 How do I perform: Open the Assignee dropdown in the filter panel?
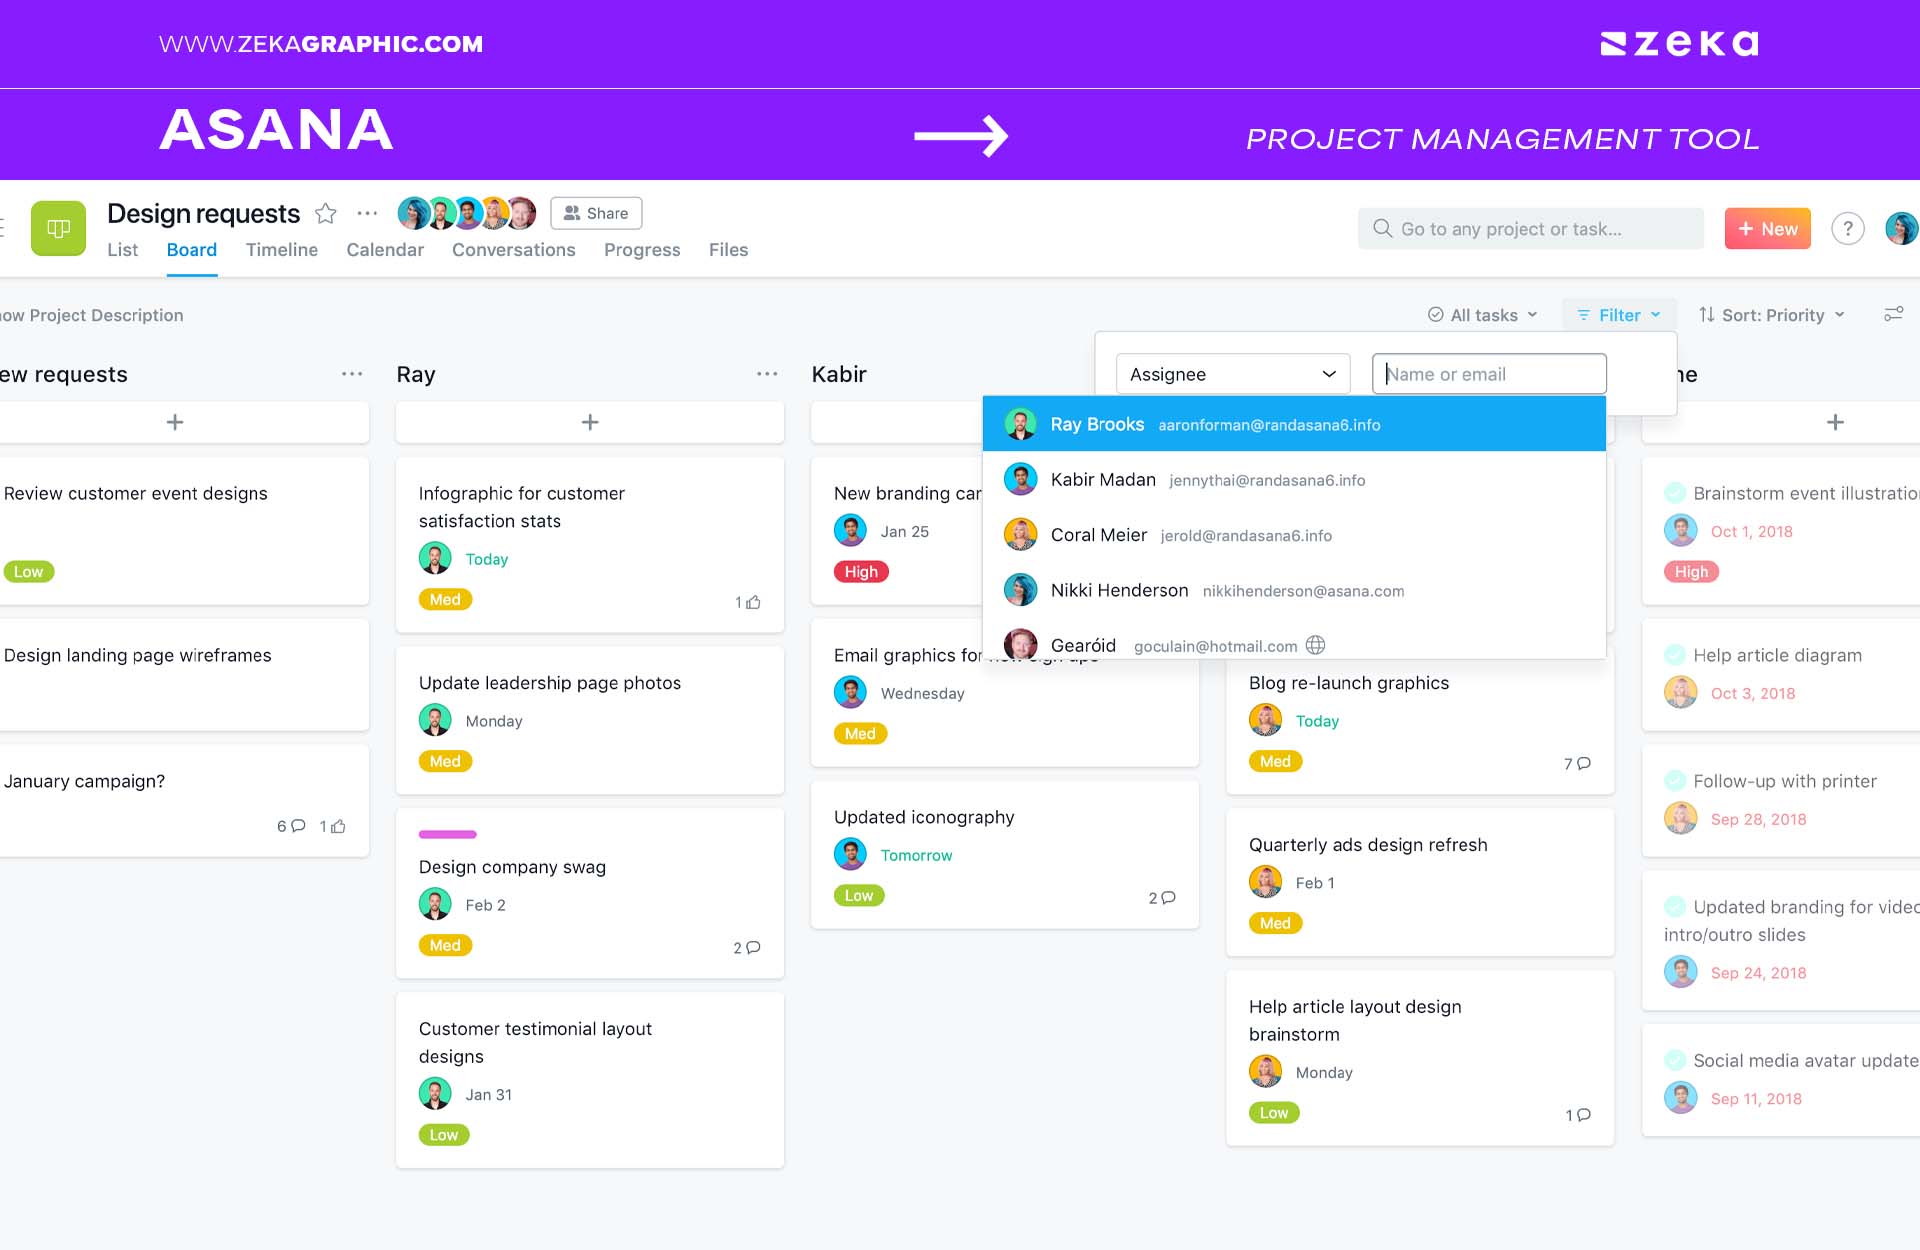1232,373
